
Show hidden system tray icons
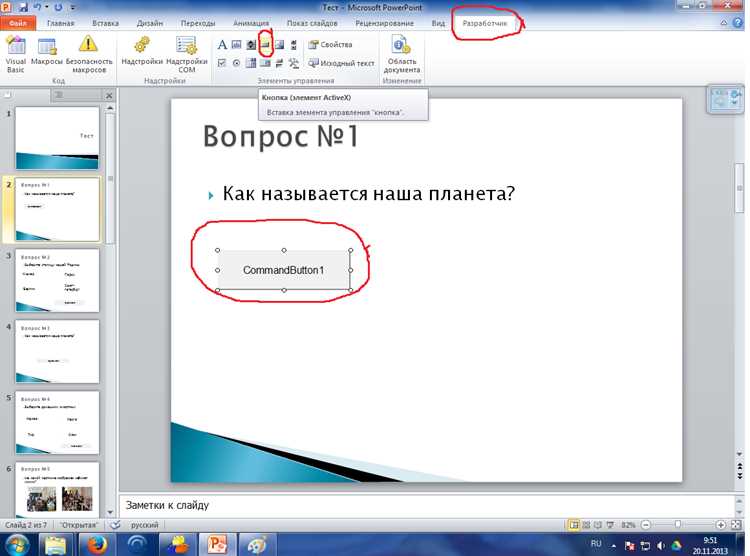(614, 545)
